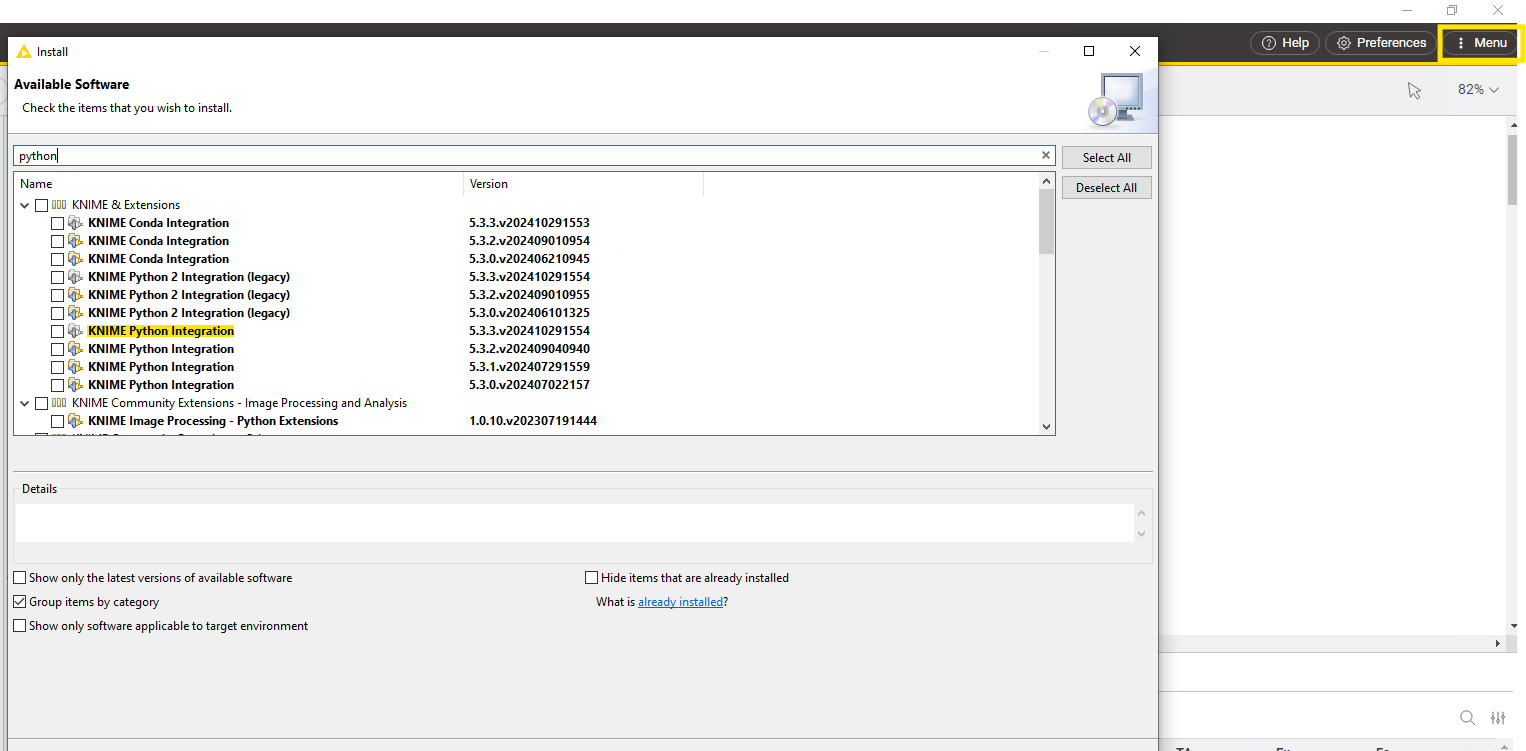
Task: Click the icon of KNIME Python Integration 5.3.0
Action: 75,385
